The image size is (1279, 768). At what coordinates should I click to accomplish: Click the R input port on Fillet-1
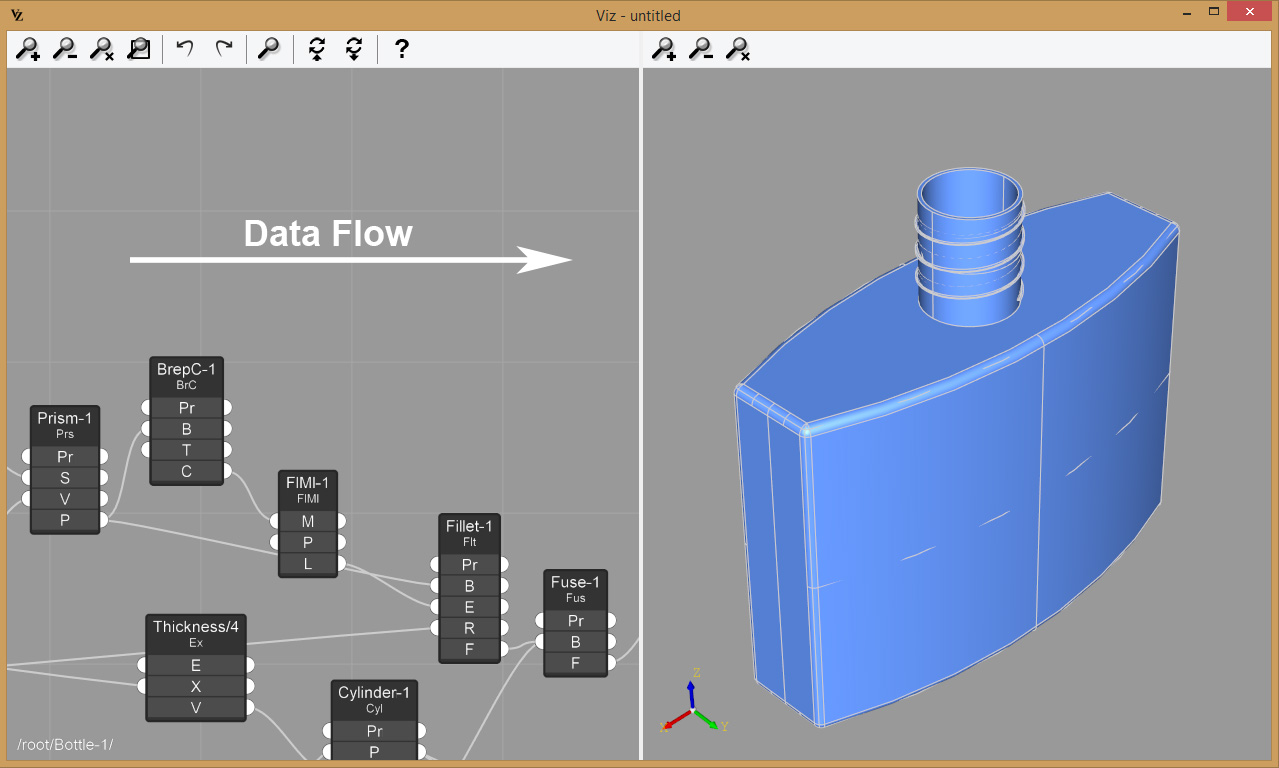tap(435, 628)
